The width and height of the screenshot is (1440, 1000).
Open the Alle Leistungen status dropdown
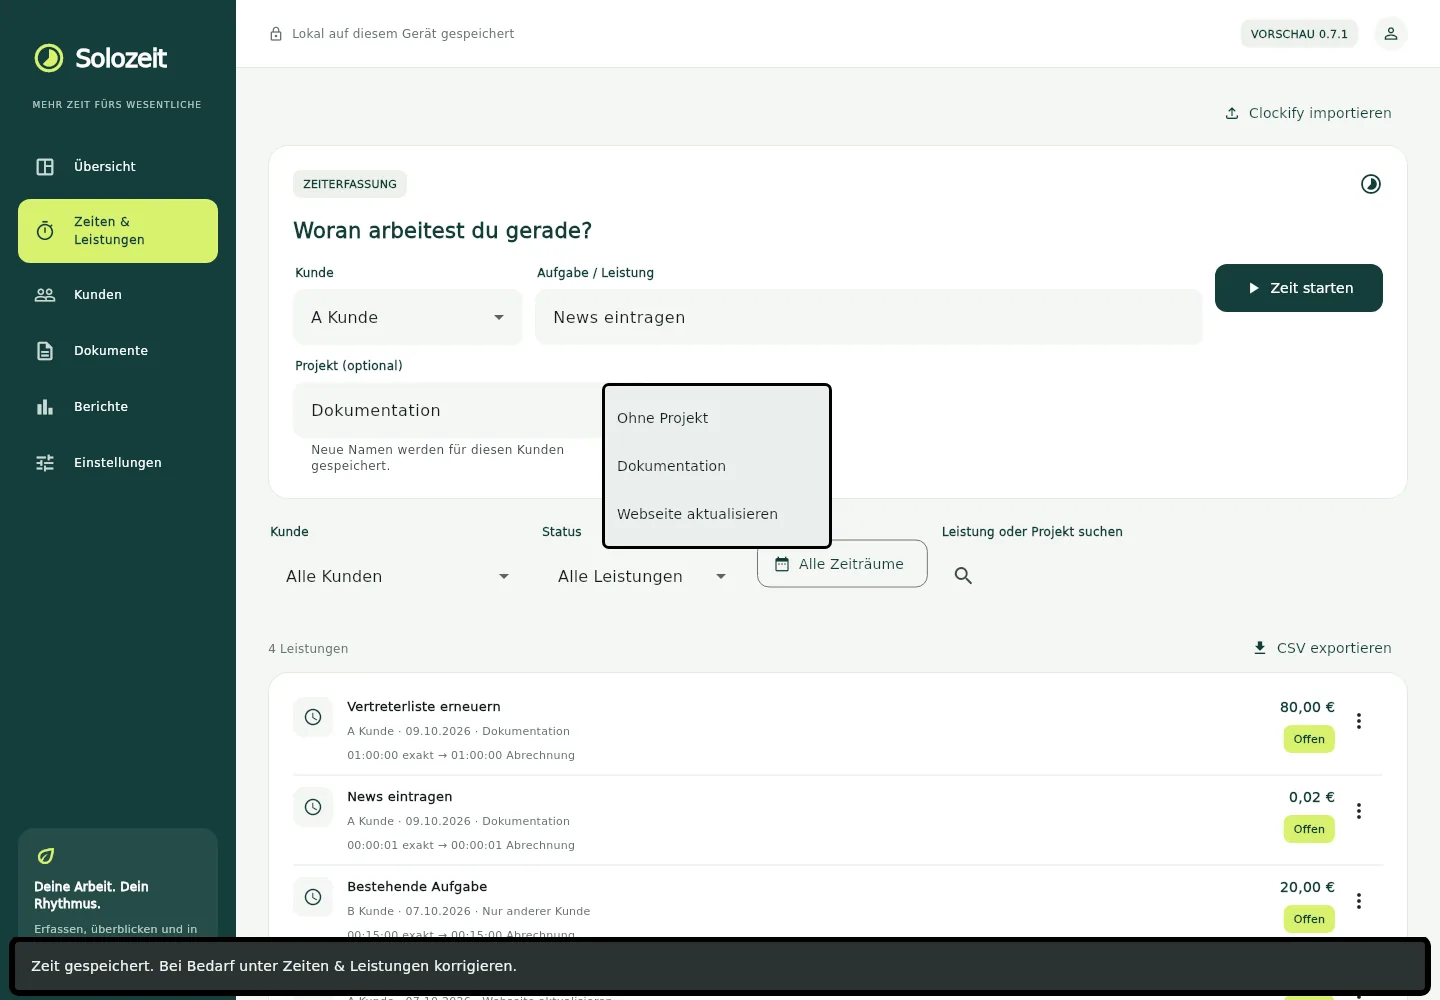[x=642, y=576]
